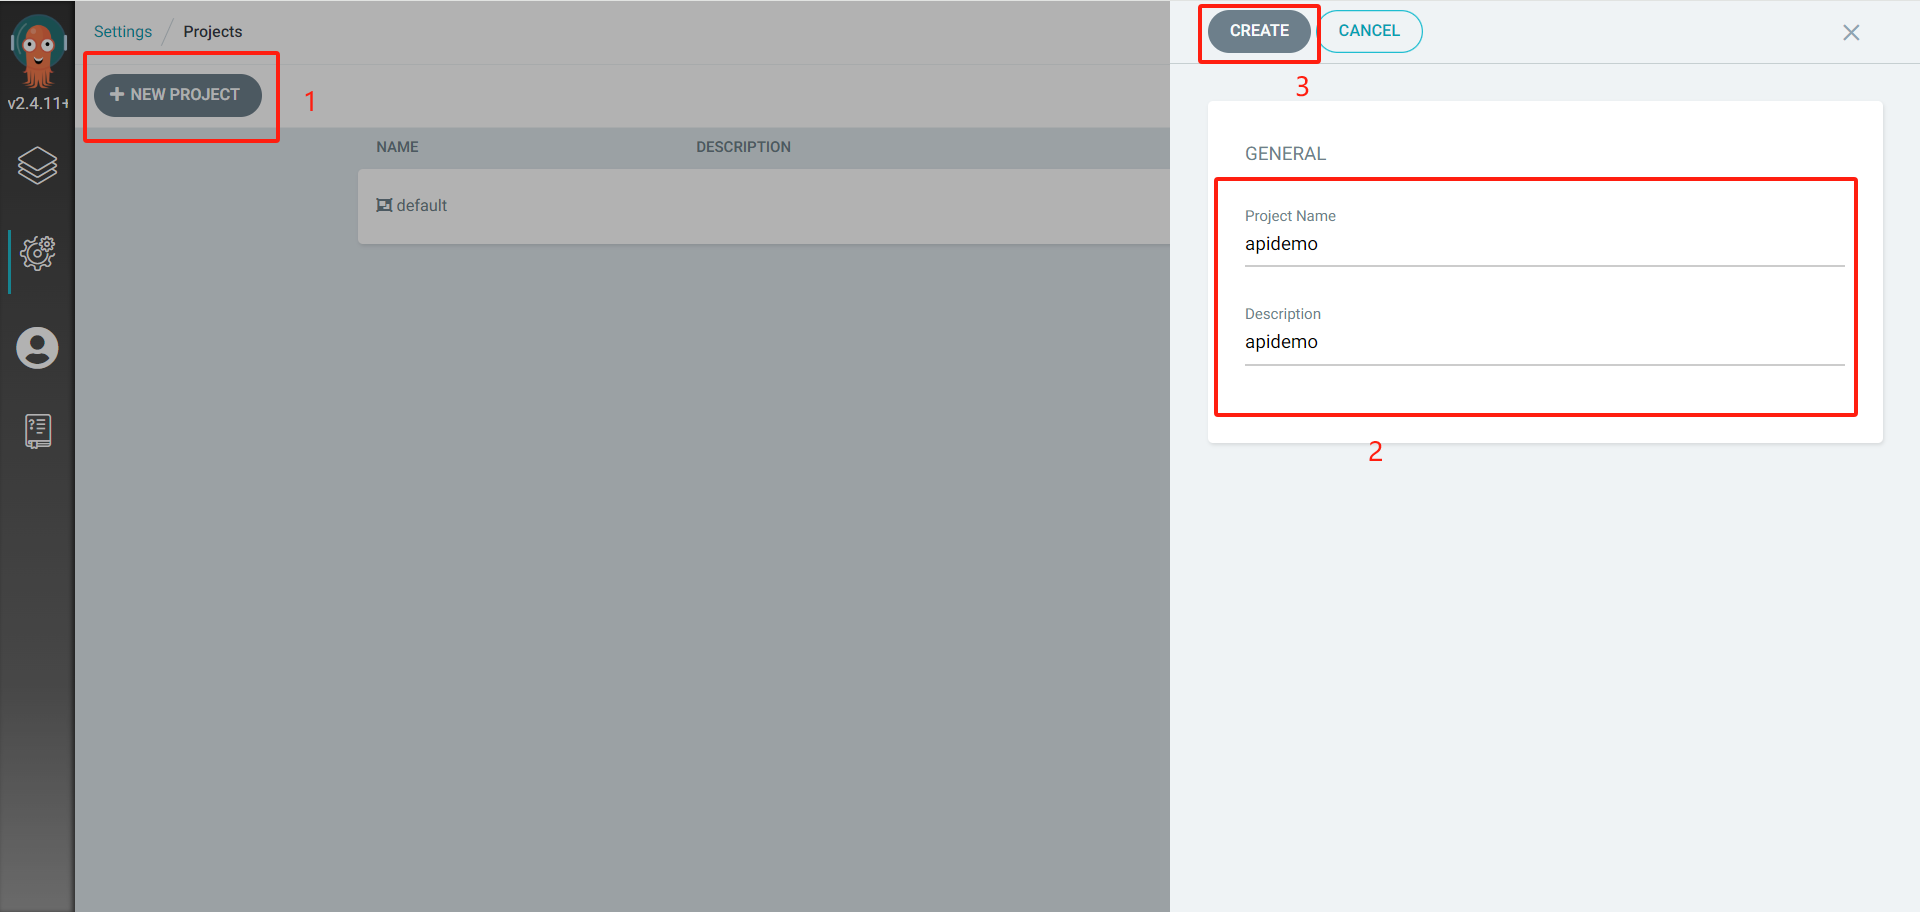Open the User Info sidebar icon

tap(37, 348)
